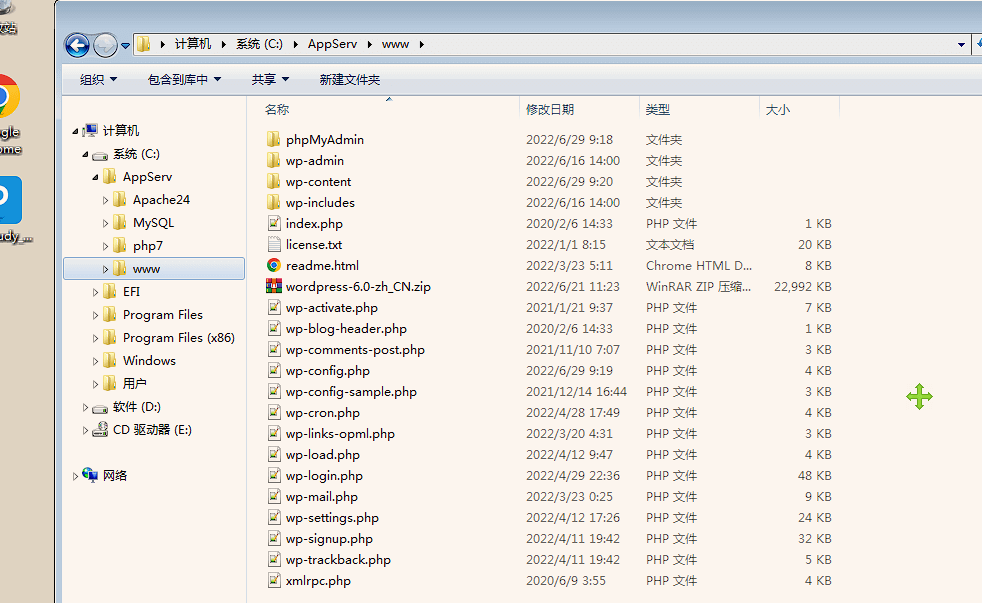Select 用户 in the folder tree
The image size is (982, 603).
pyautogui.click(x=135, y=383)
